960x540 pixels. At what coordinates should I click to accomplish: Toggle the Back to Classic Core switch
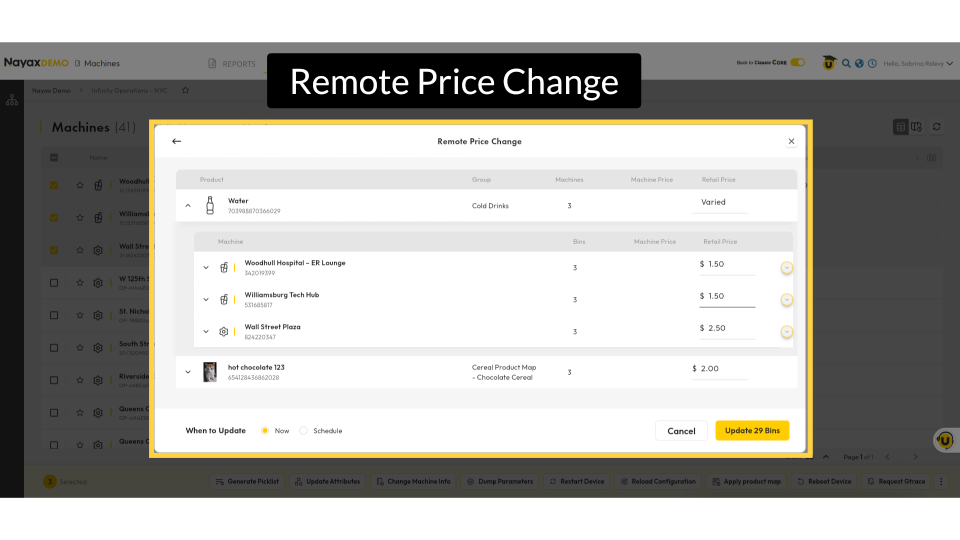tap(797, 63)
